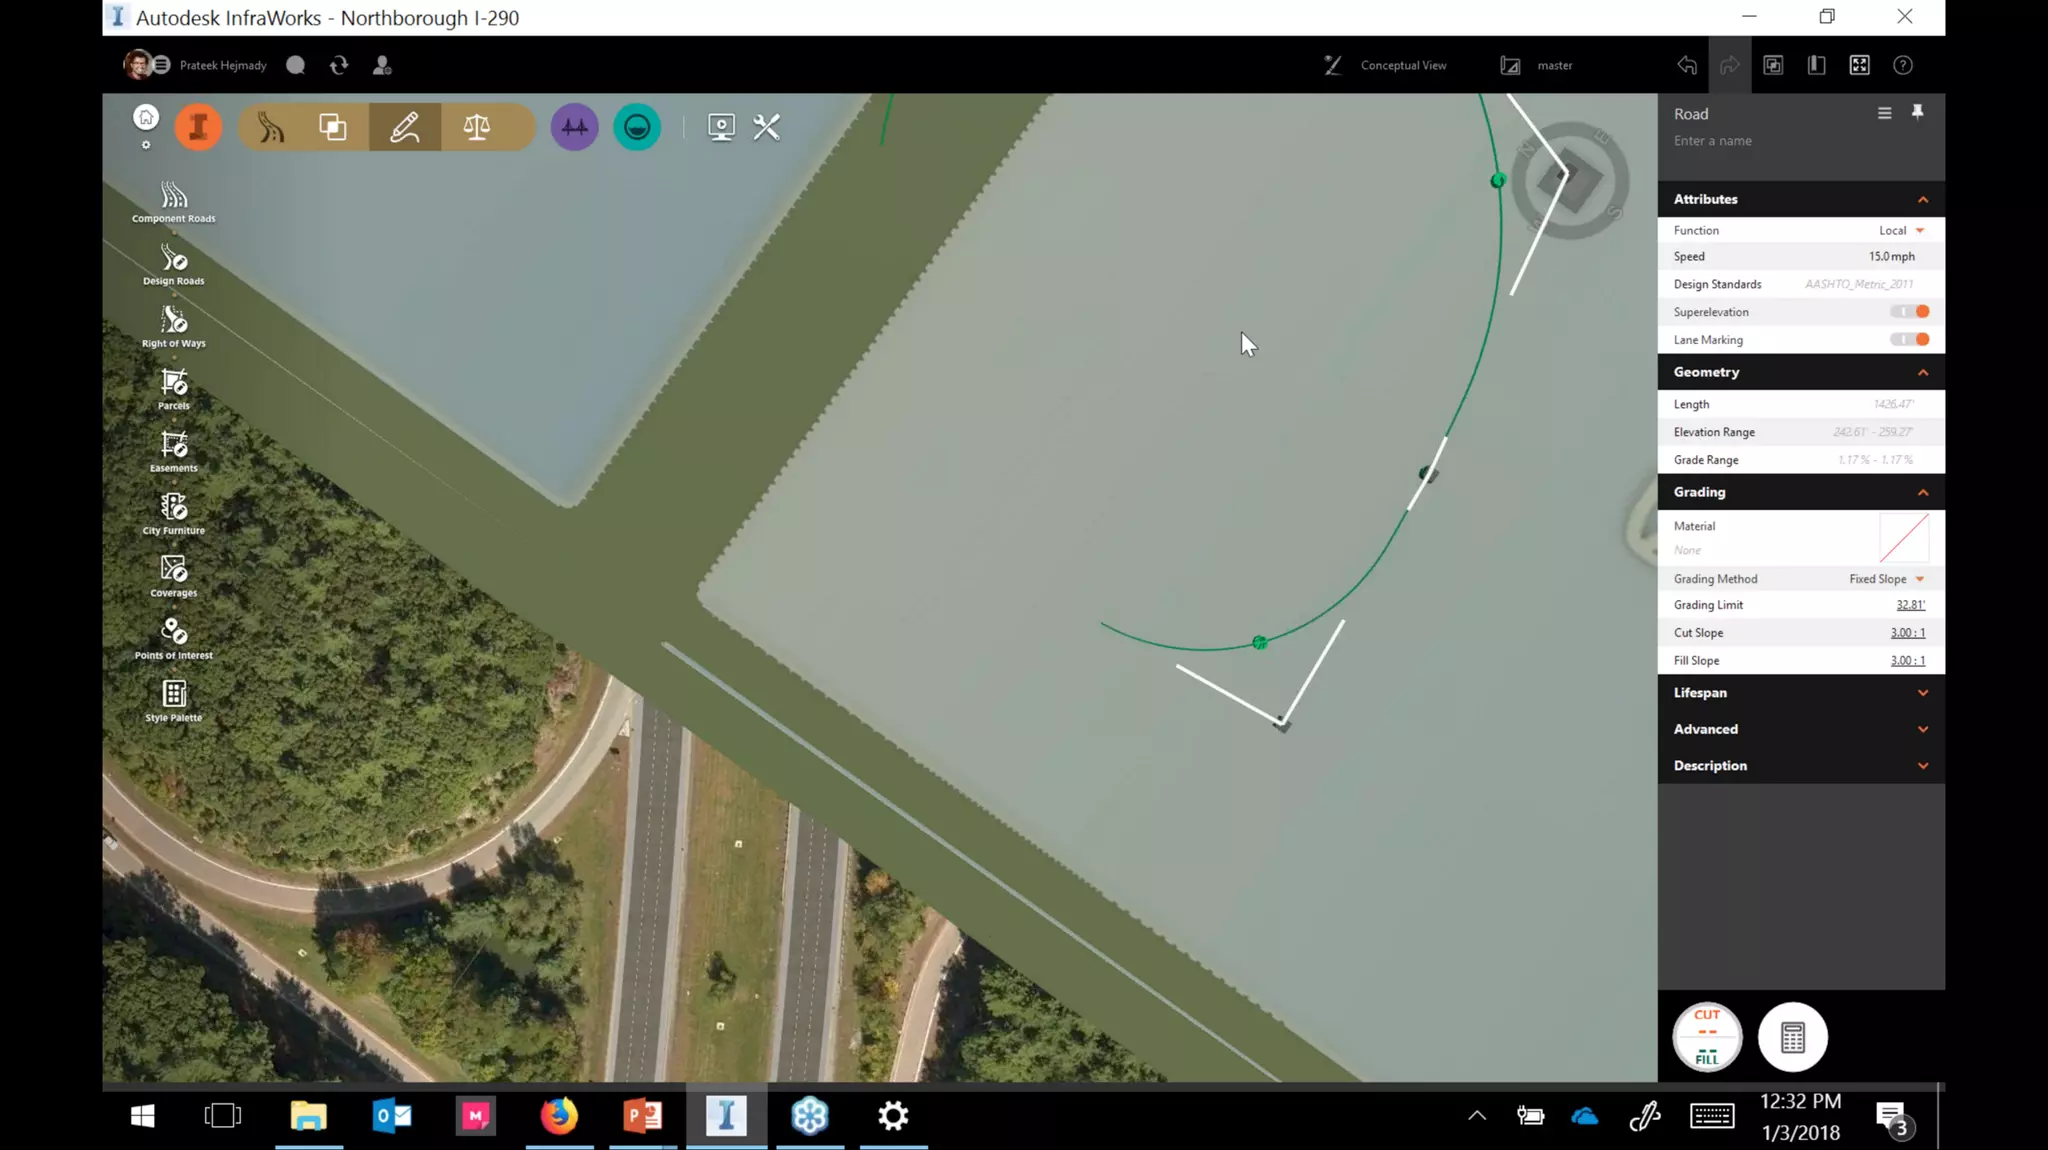2048x1150 pixels.
Task: Collapse the Geometry section
Action: pos(1923,372)
